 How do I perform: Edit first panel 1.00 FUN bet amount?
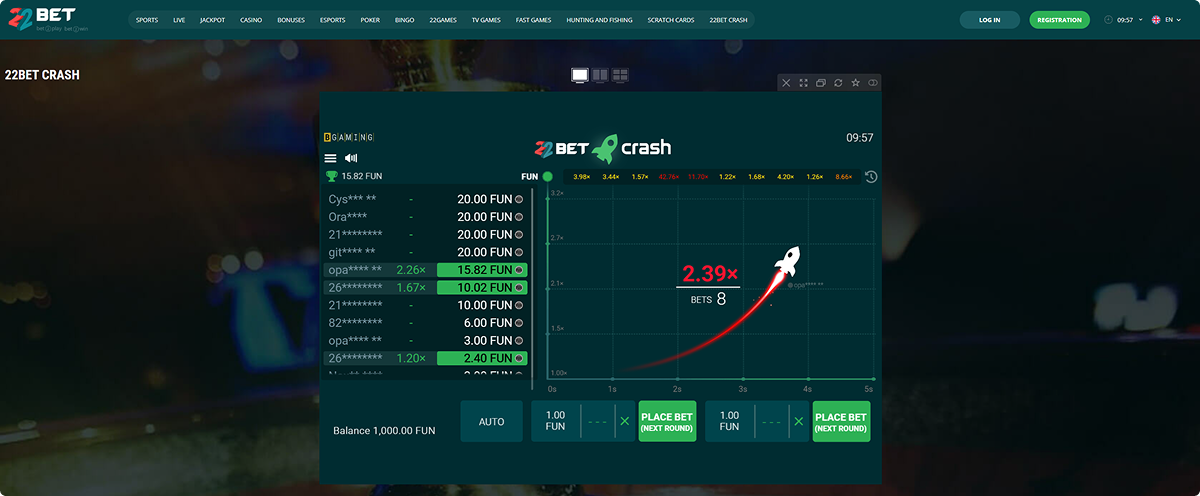(555, 421)
